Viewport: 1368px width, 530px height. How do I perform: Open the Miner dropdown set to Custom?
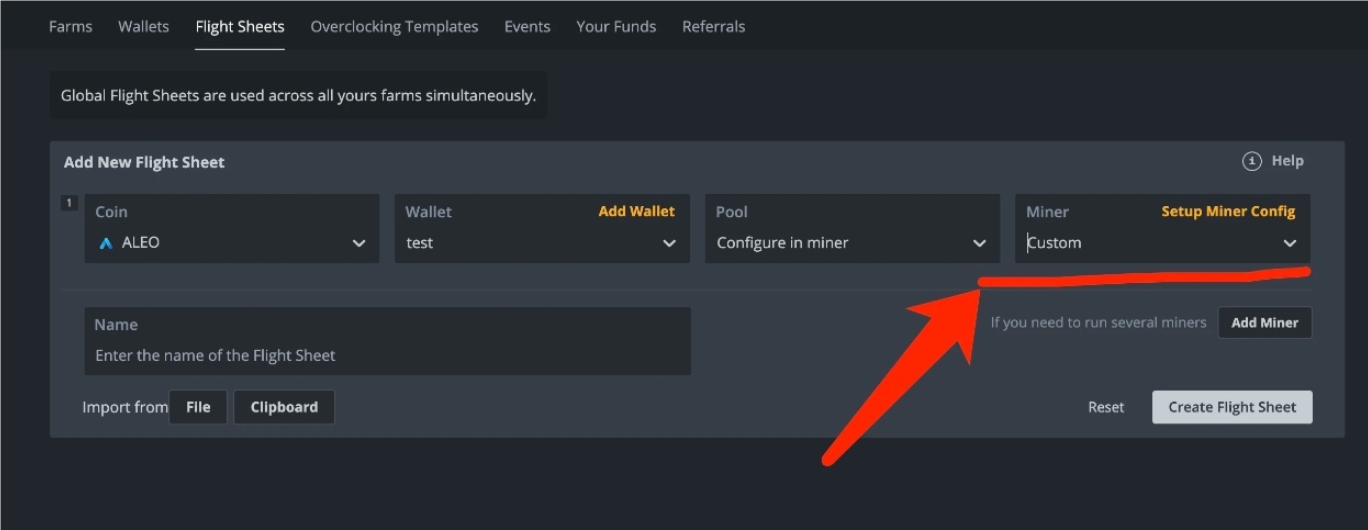click(x=1162, y=229)
